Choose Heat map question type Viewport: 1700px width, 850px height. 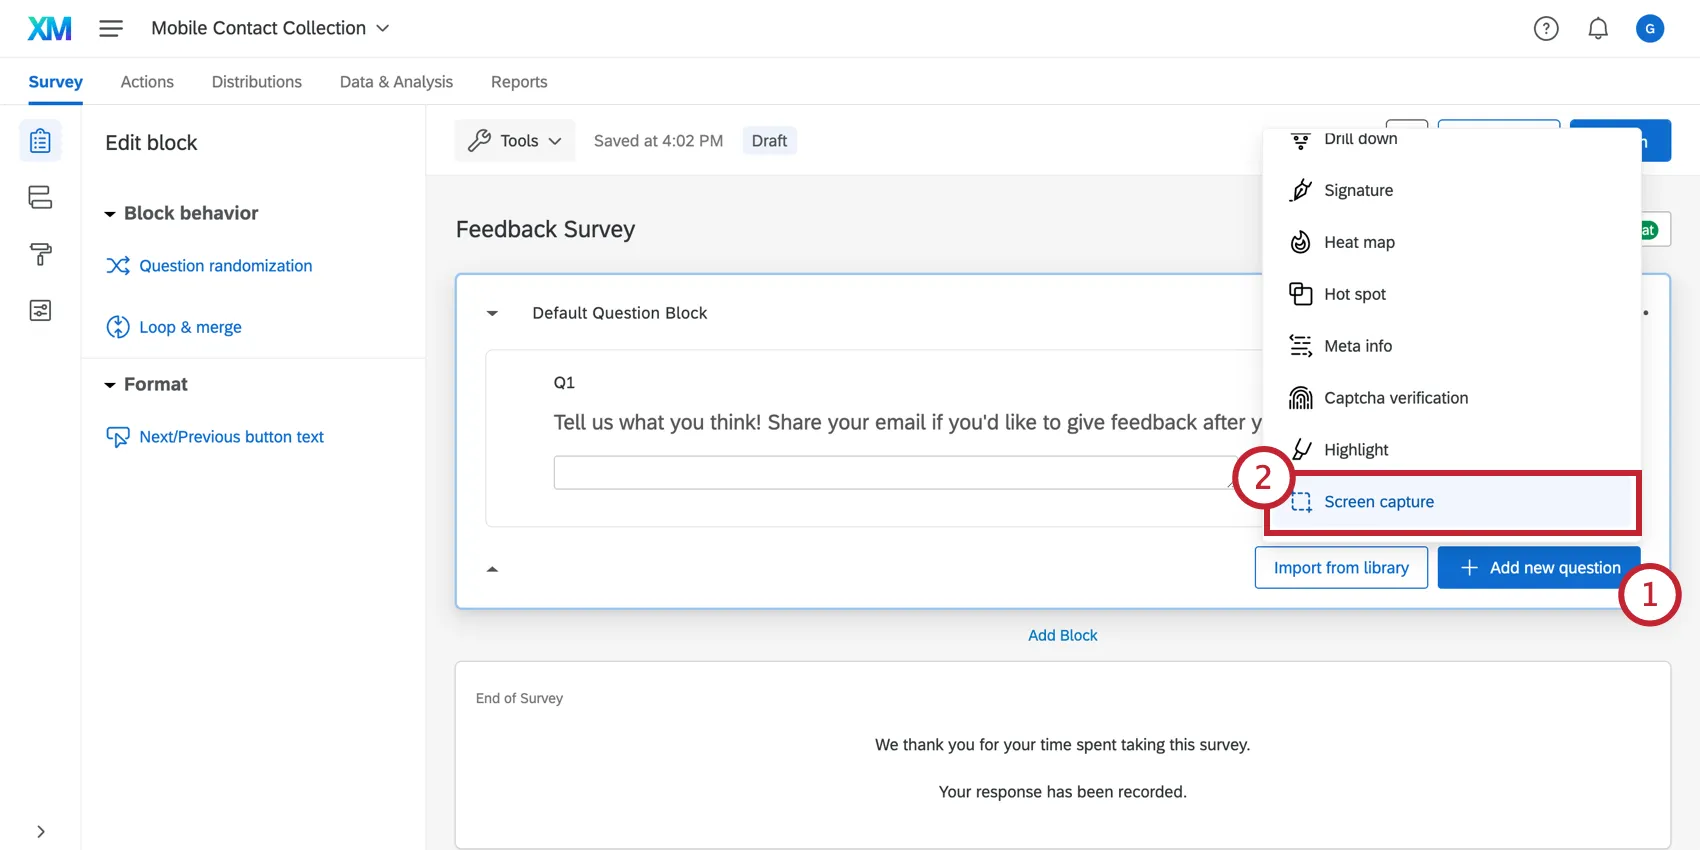tap(1357, 242)
